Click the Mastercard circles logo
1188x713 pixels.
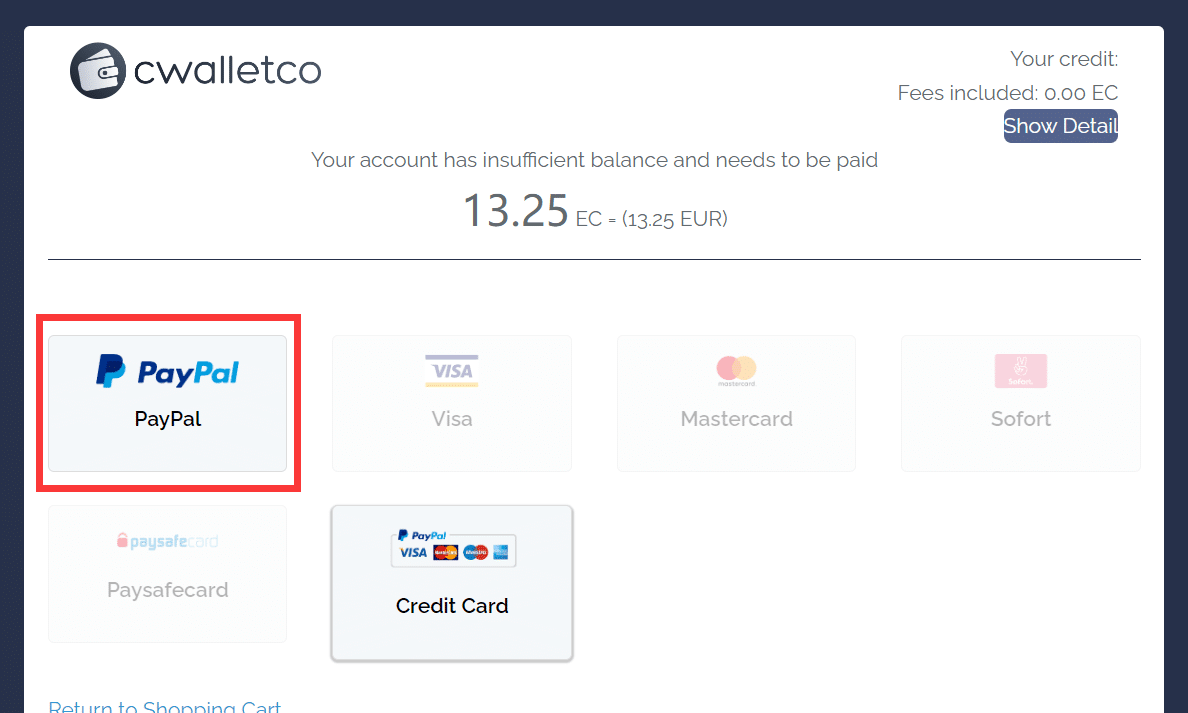coord(736,370)
